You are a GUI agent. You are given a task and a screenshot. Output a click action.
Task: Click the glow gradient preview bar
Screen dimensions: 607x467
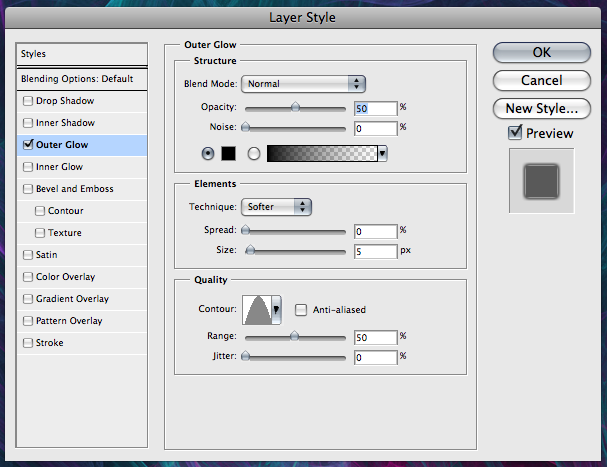(322, 154)
